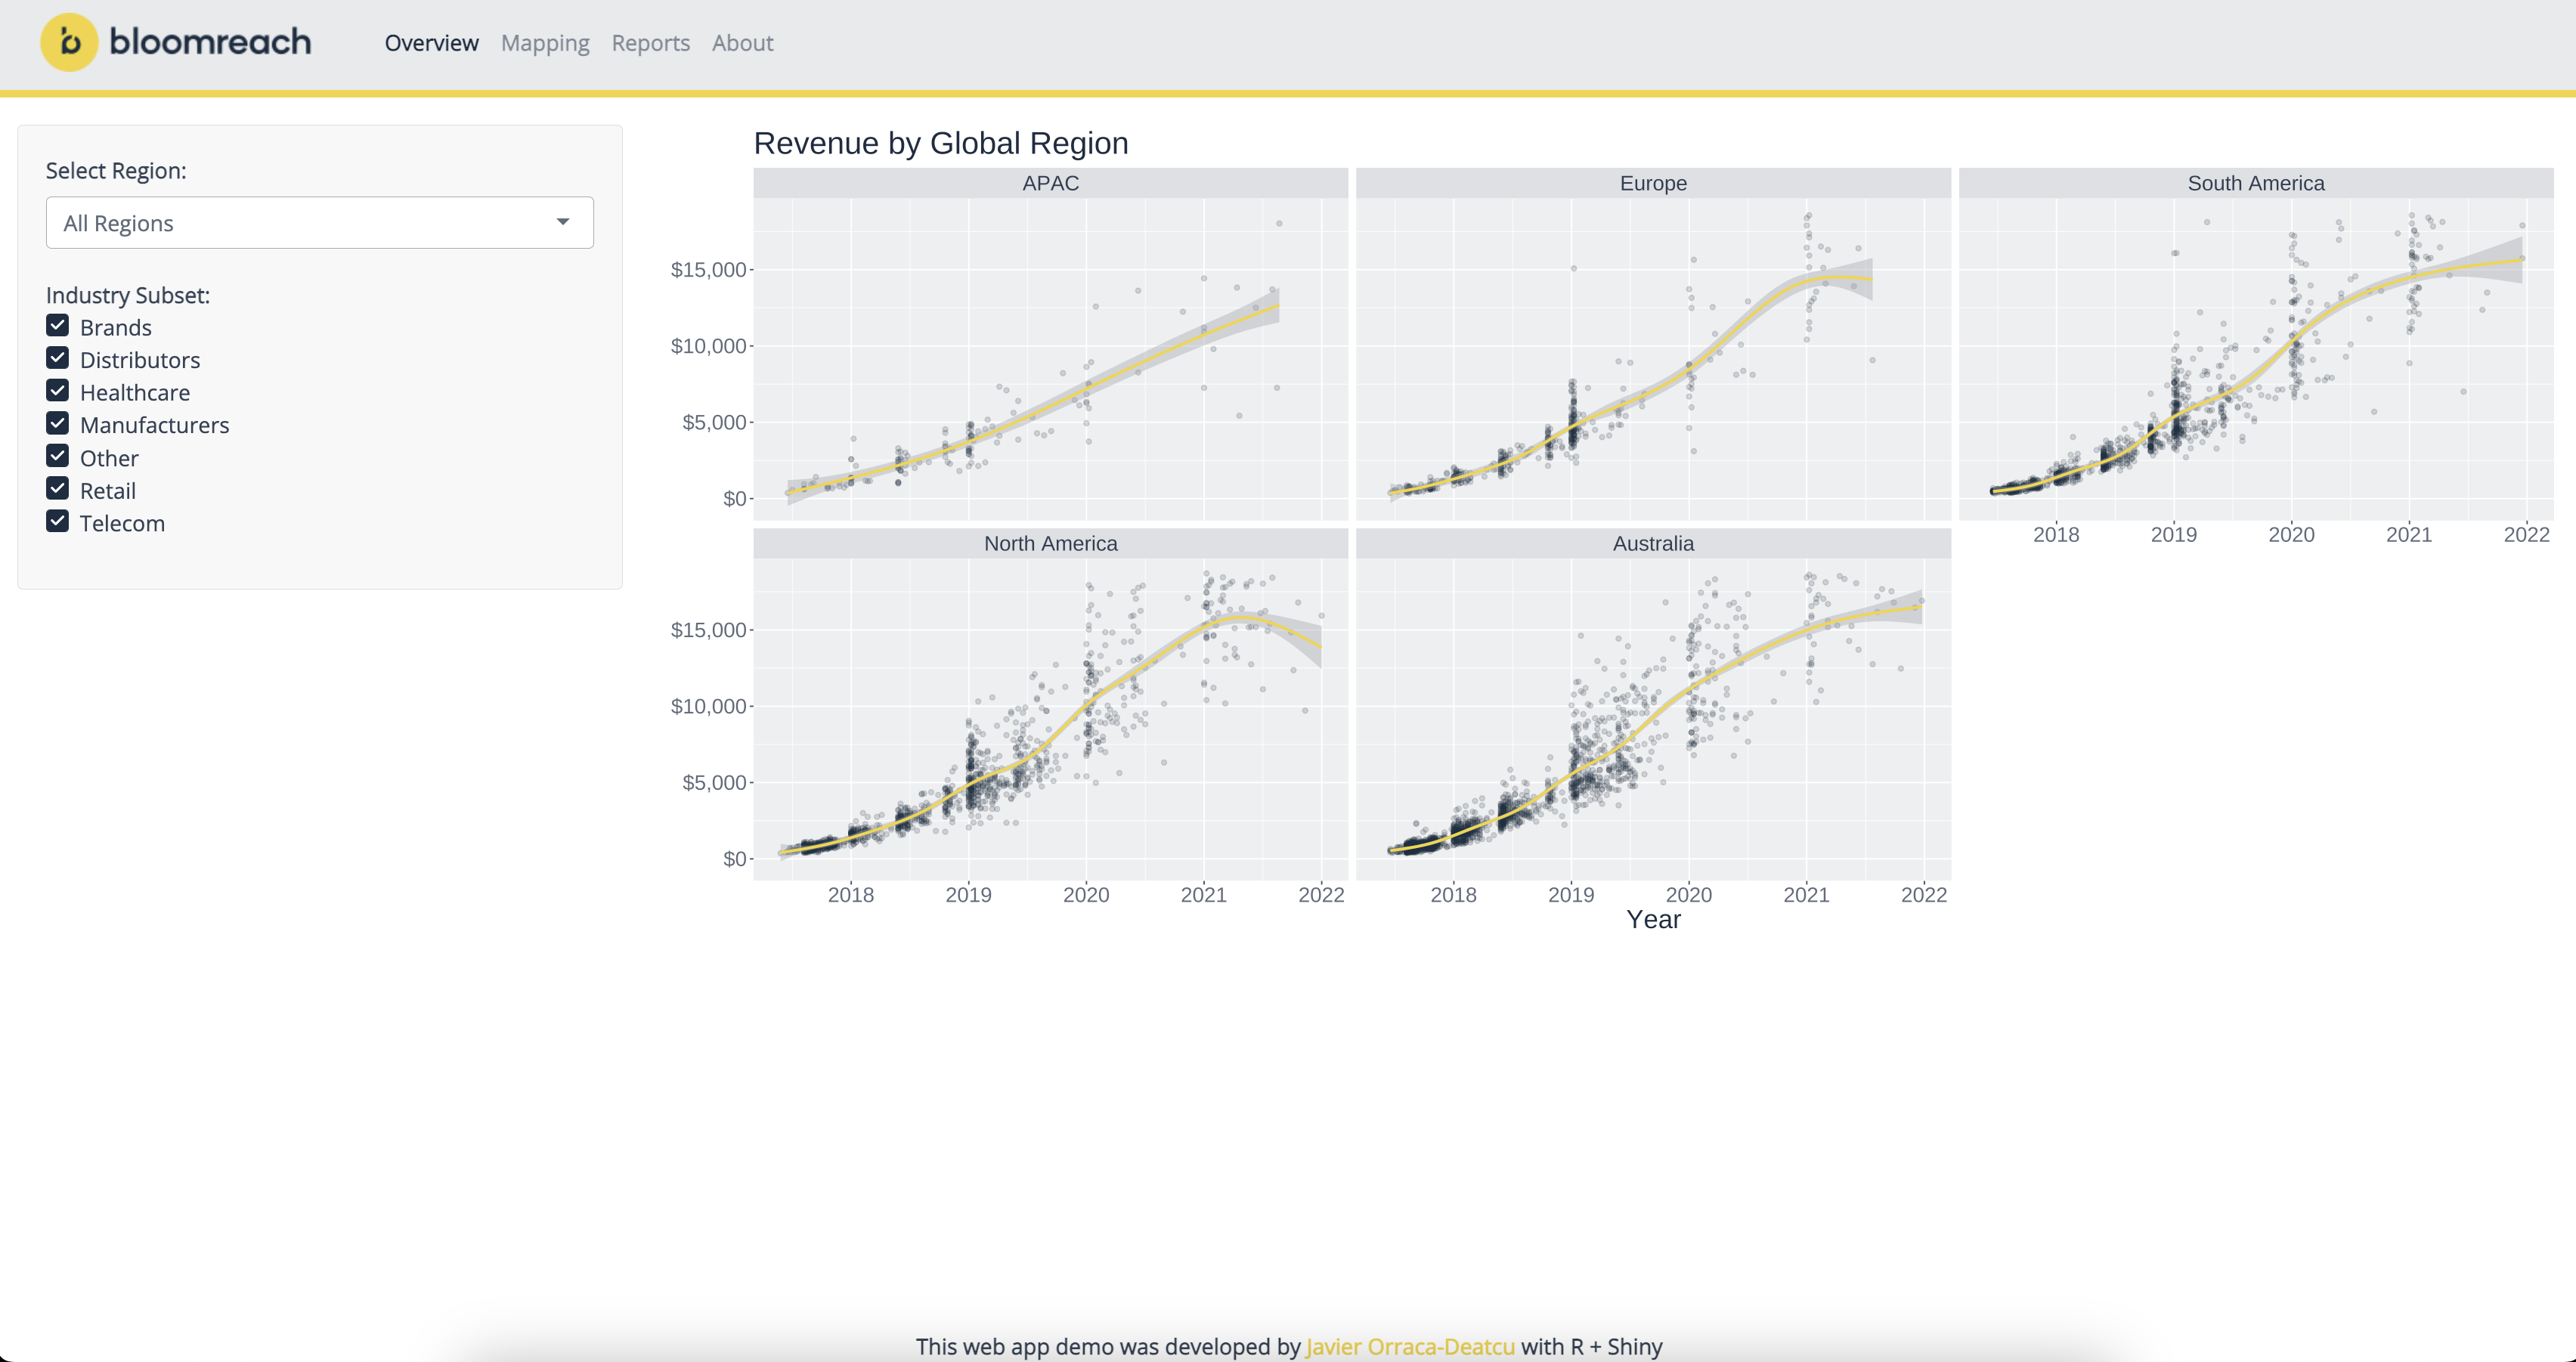Open the Select Region dropdown arrow
Viewport: 2576px width, 1362px height.
[x=563, y=222]
